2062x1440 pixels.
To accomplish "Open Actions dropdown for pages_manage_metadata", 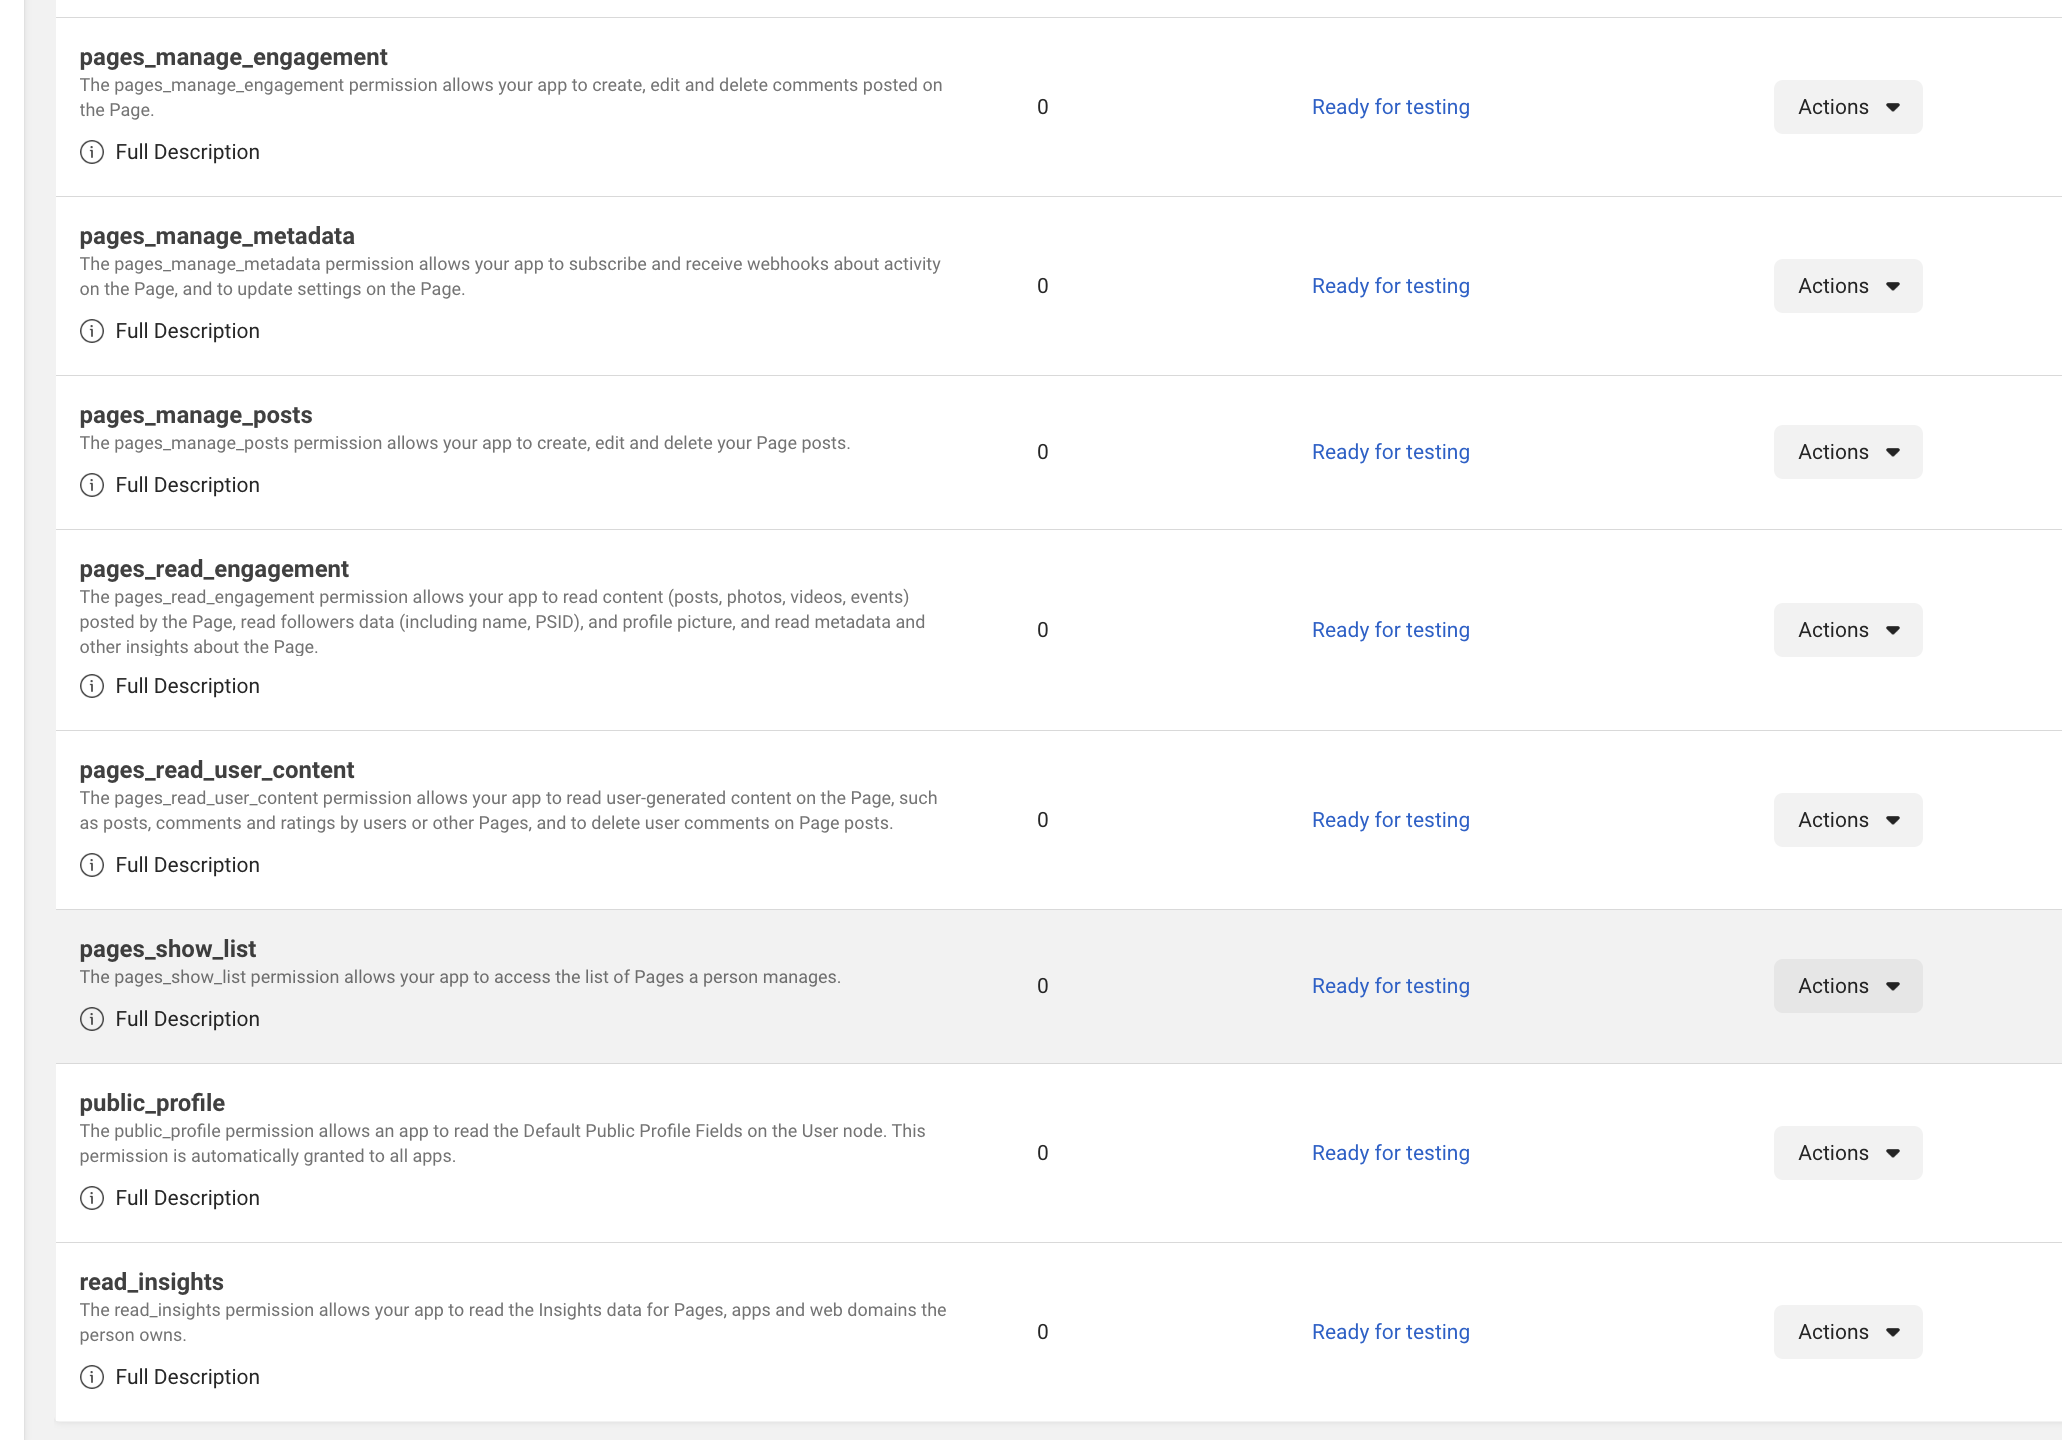I will [x=1848, y=286].
